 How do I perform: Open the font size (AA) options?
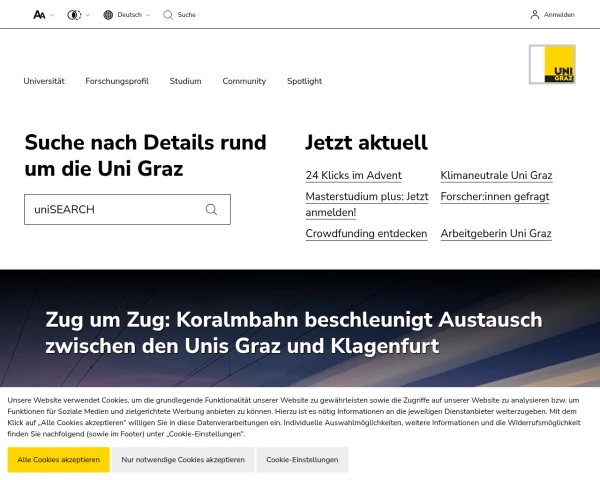click(40, 15)
